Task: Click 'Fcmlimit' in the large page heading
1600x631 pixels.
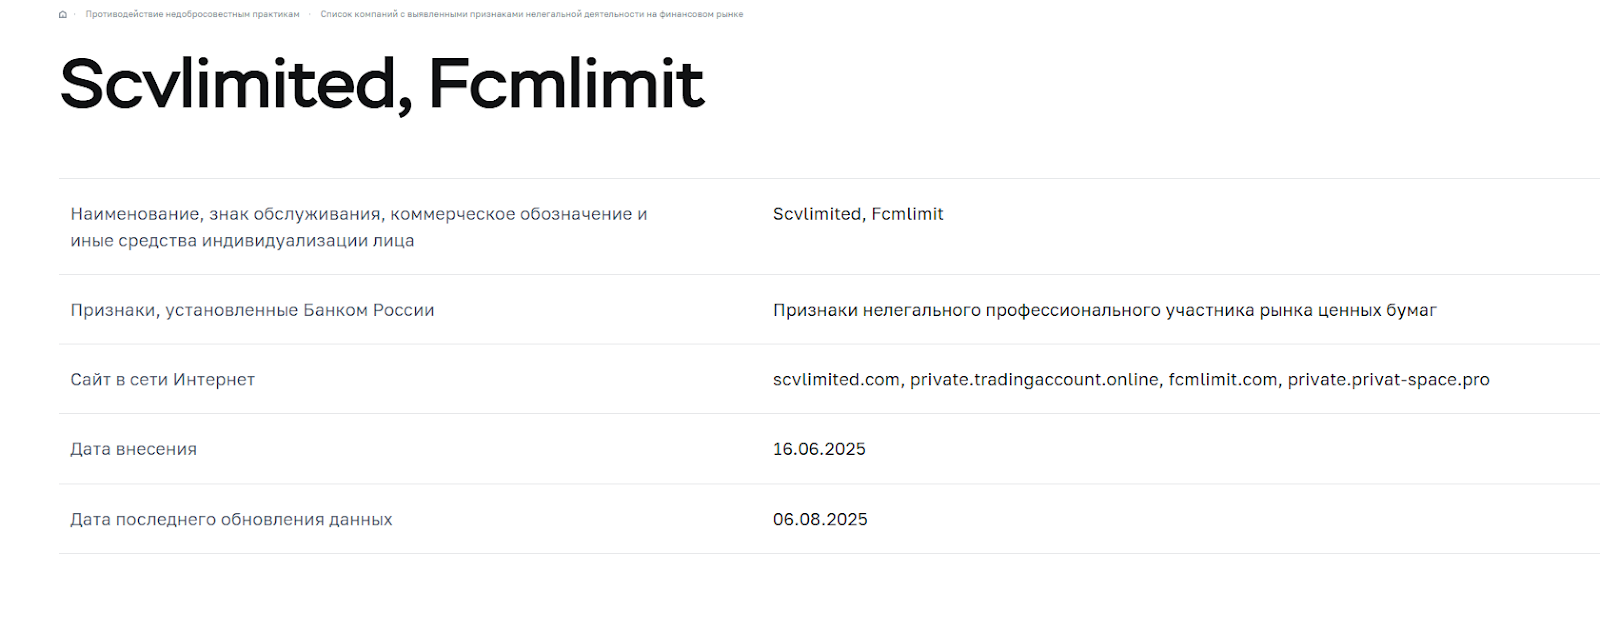Action: [x=566, y=84]
